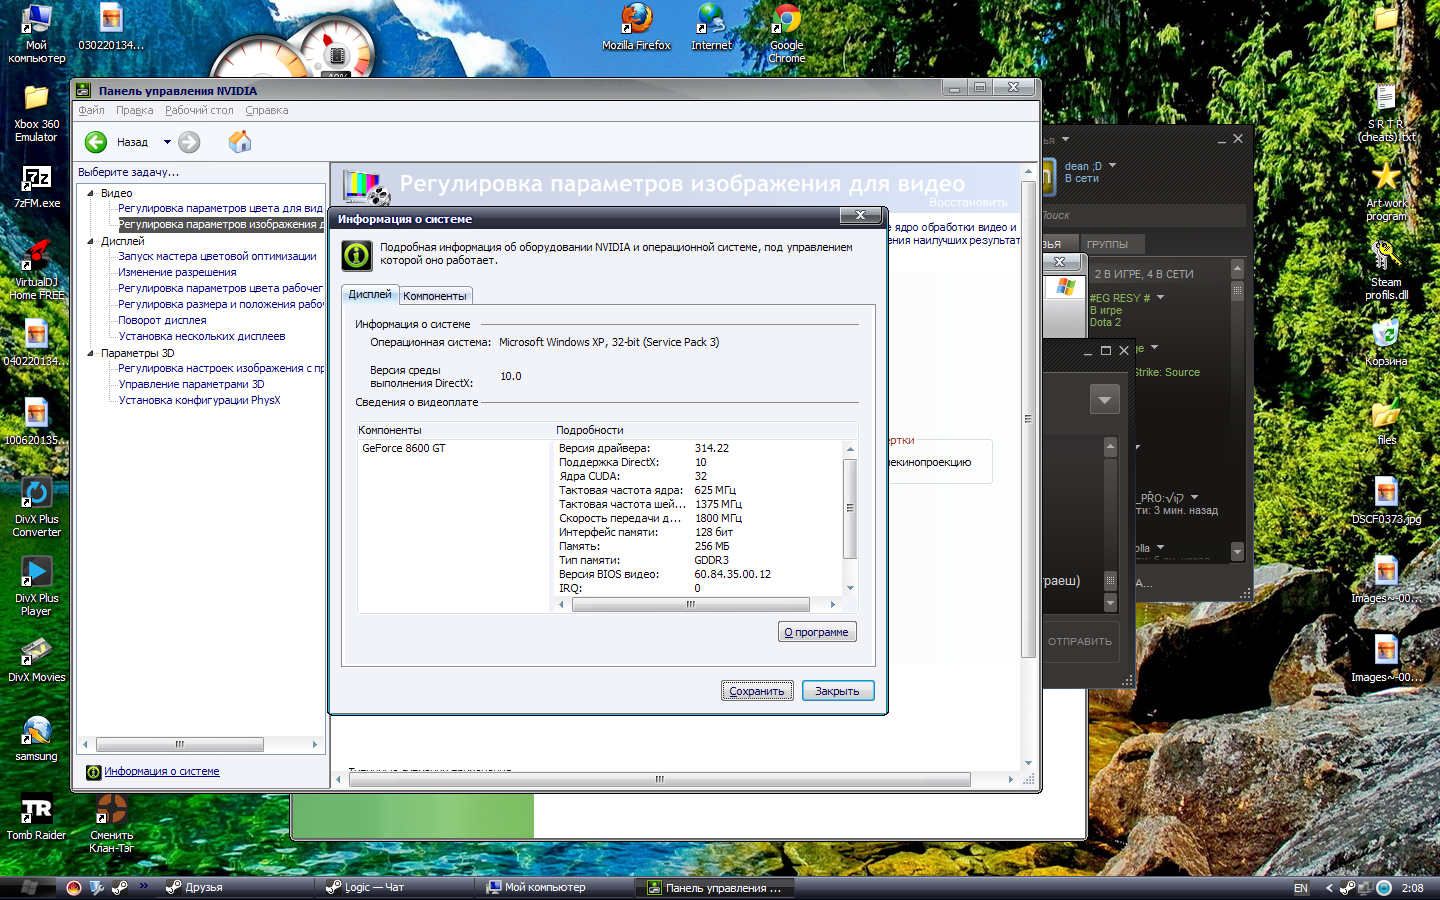Open DivX Plus Converter desktop icon
The height and width of the screenshot is (900, 1440).
(x=36, y=507)
